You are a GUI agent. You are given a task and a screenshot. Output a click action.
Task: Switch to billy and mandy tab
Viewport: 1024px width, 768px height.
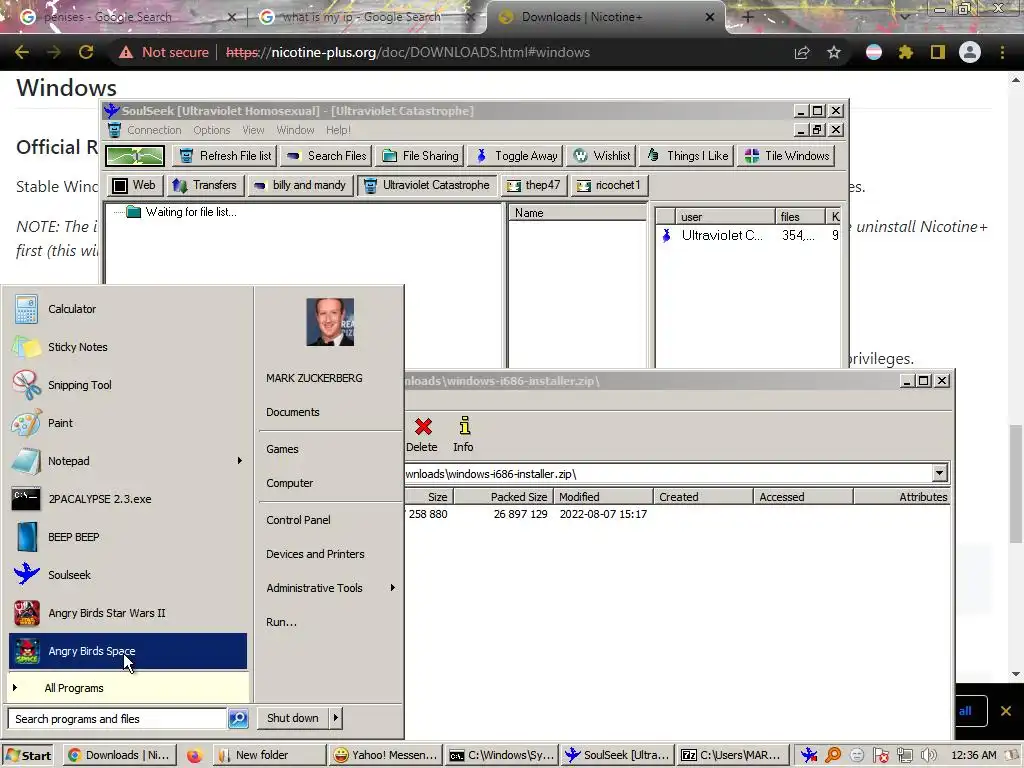[x=300, y=185]
